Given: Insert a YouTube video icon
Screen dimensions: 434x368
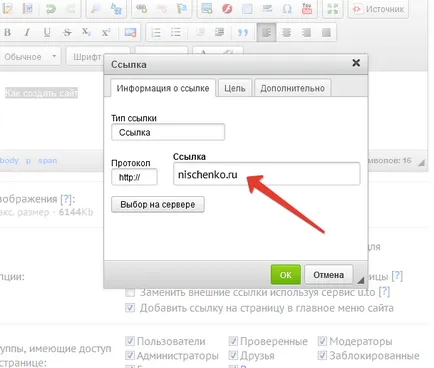Looking at the screenshot, I should (x=307, y=9).
